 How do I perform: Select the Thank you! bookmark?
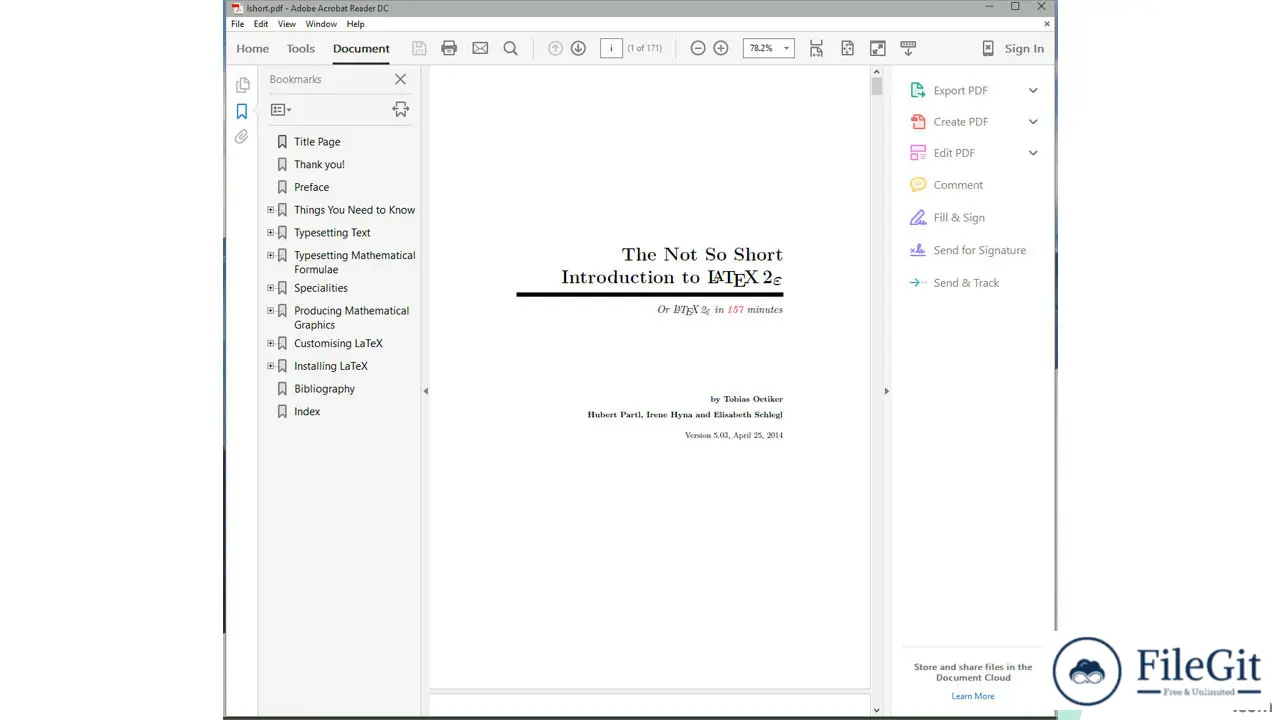(319, 164)
